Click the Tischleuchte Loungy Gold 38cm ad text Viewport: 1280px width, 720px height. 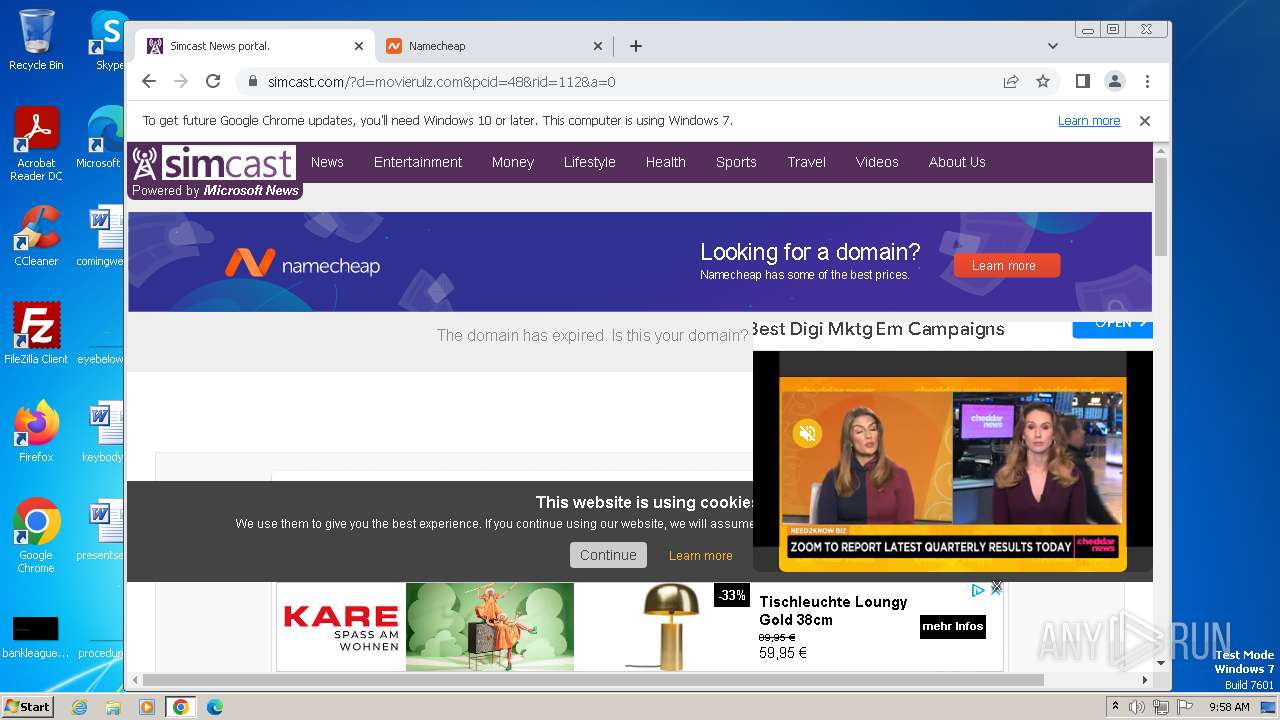[x=833, y=611]
